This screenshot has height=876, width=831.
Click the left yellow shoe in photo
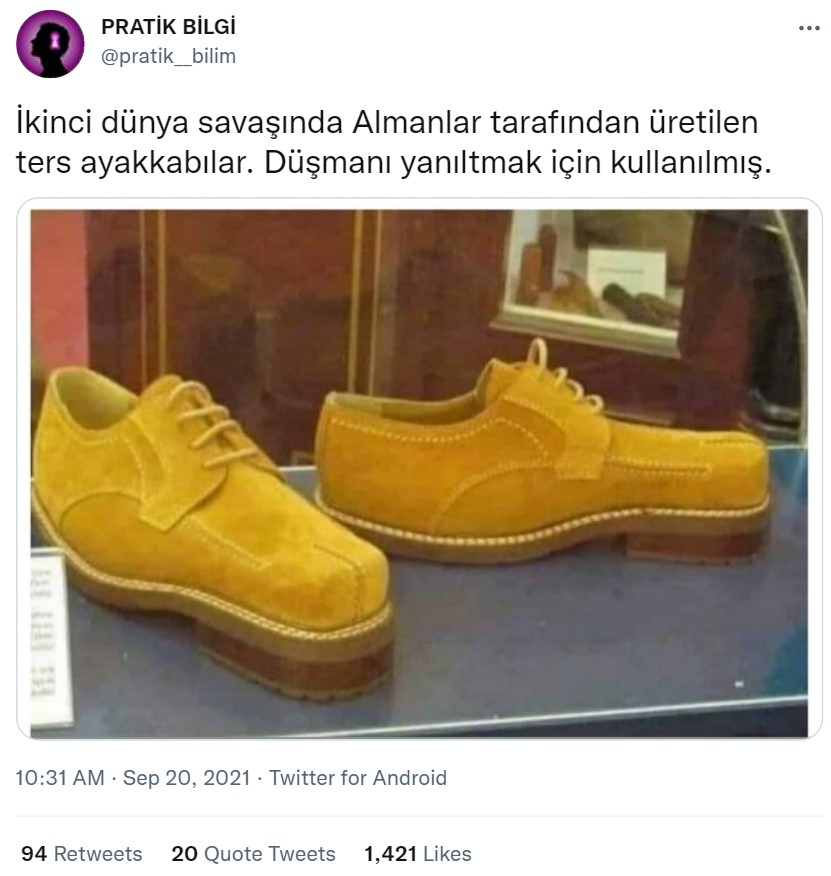[210, 531]
